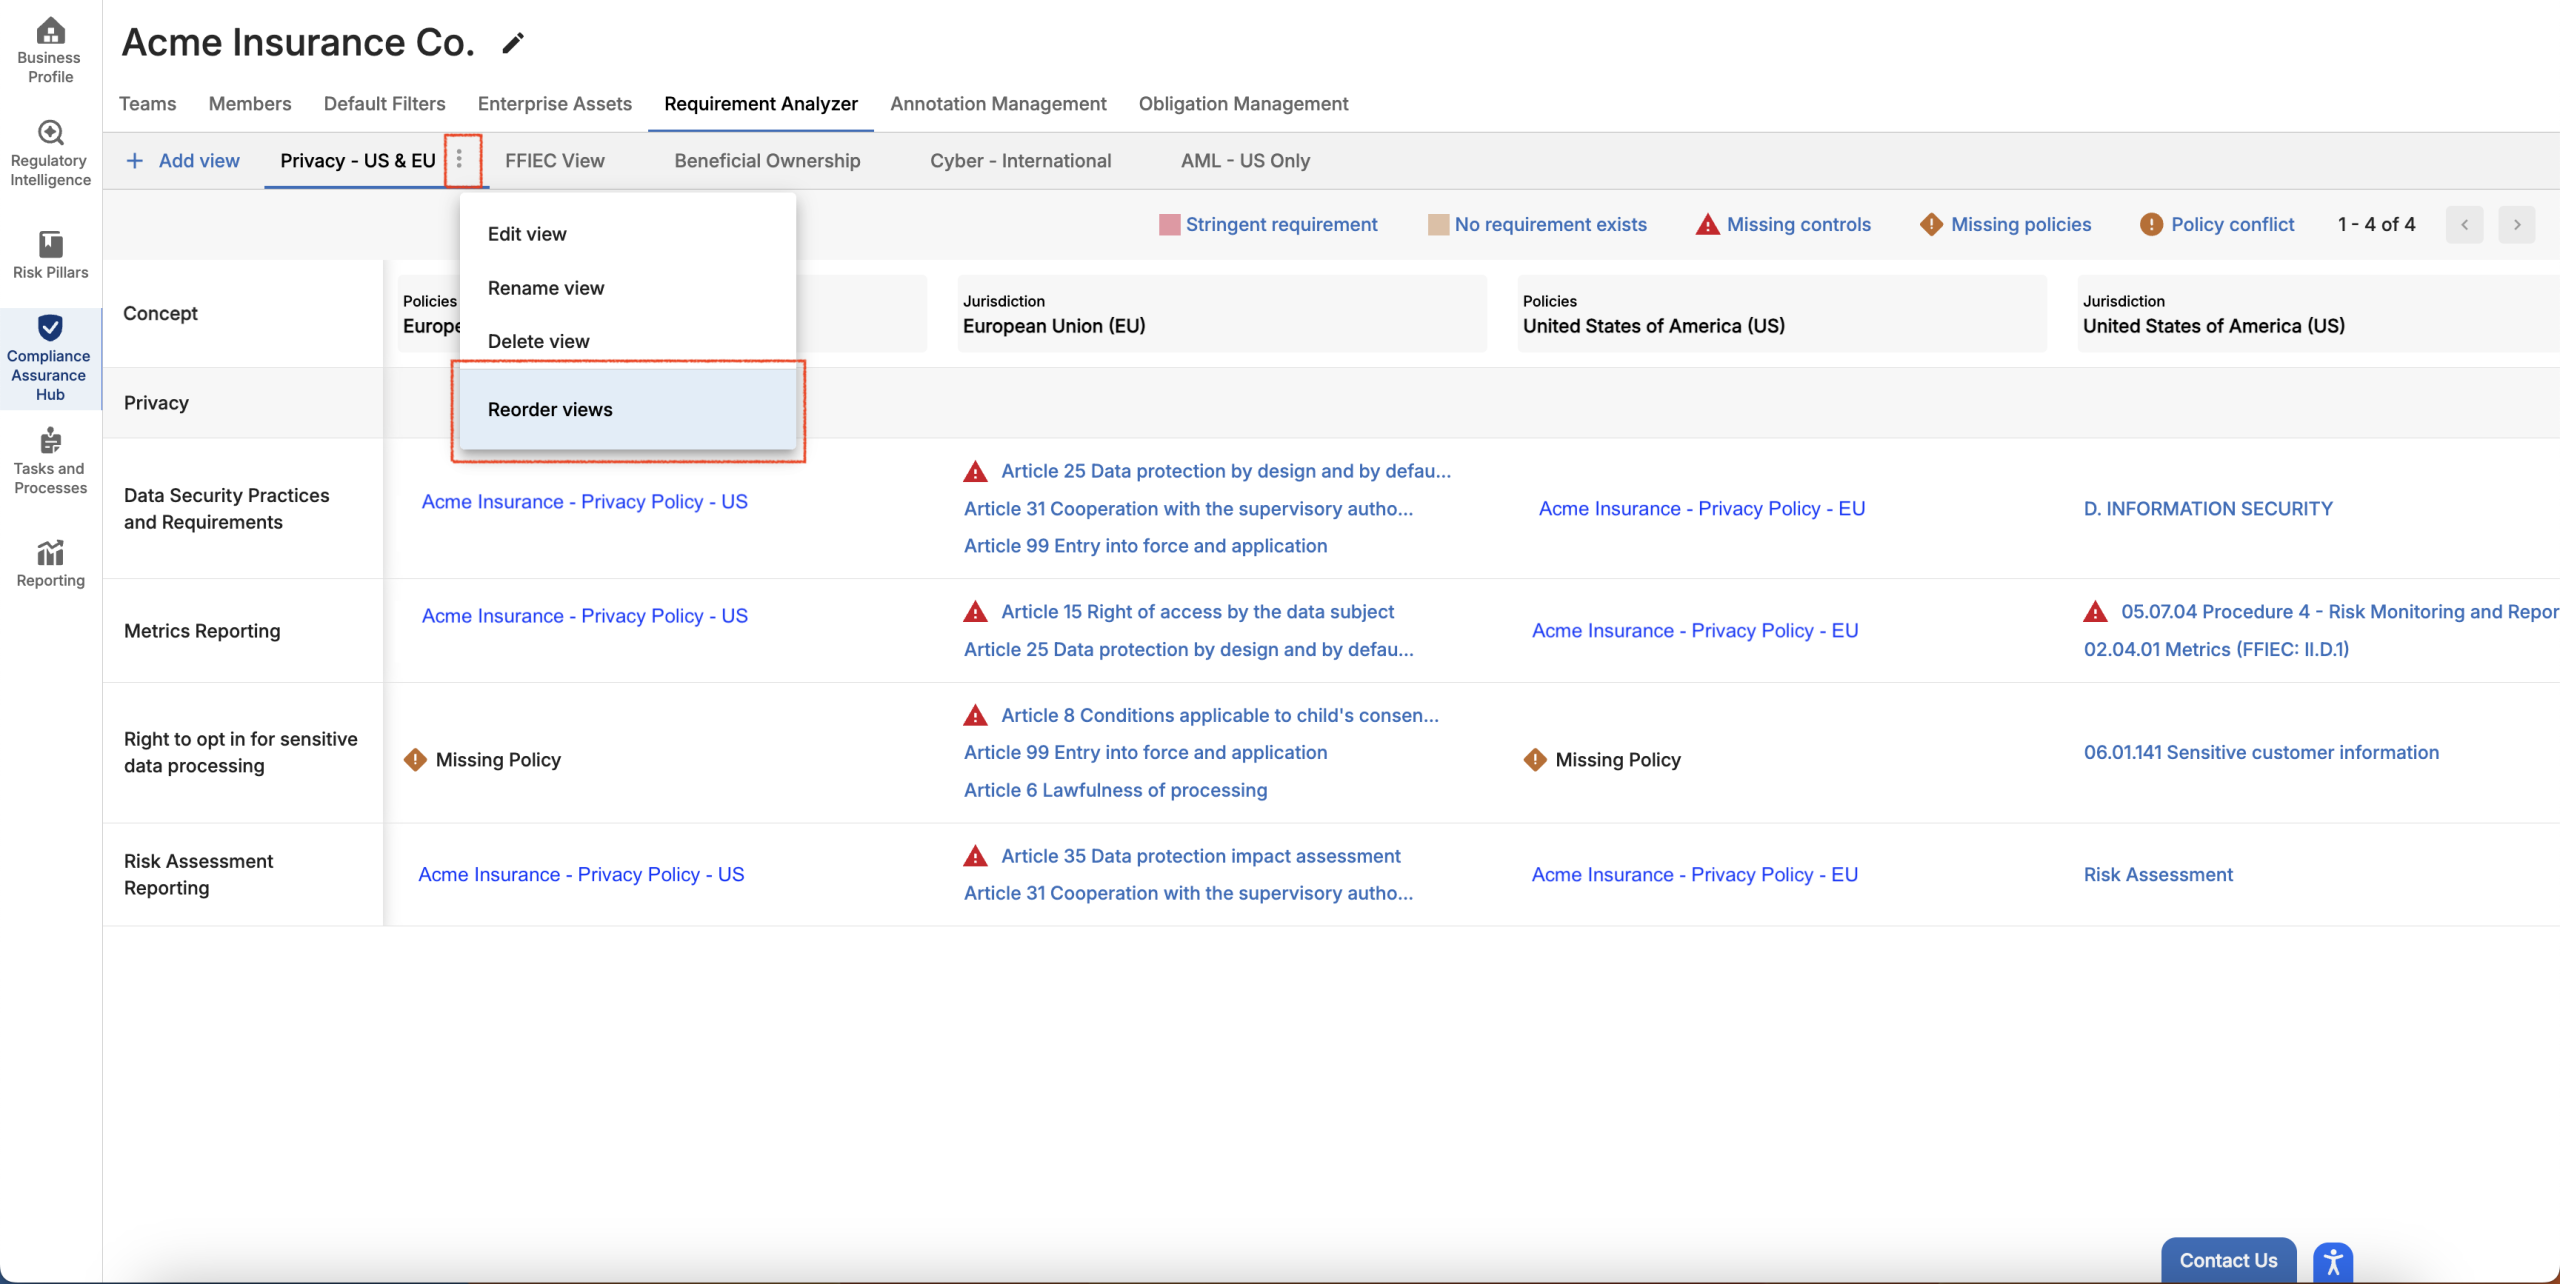Click the pink Stringent requirement color swatch
The height and width of the screenshot is (1284, 2560).
coord(1169,224)
